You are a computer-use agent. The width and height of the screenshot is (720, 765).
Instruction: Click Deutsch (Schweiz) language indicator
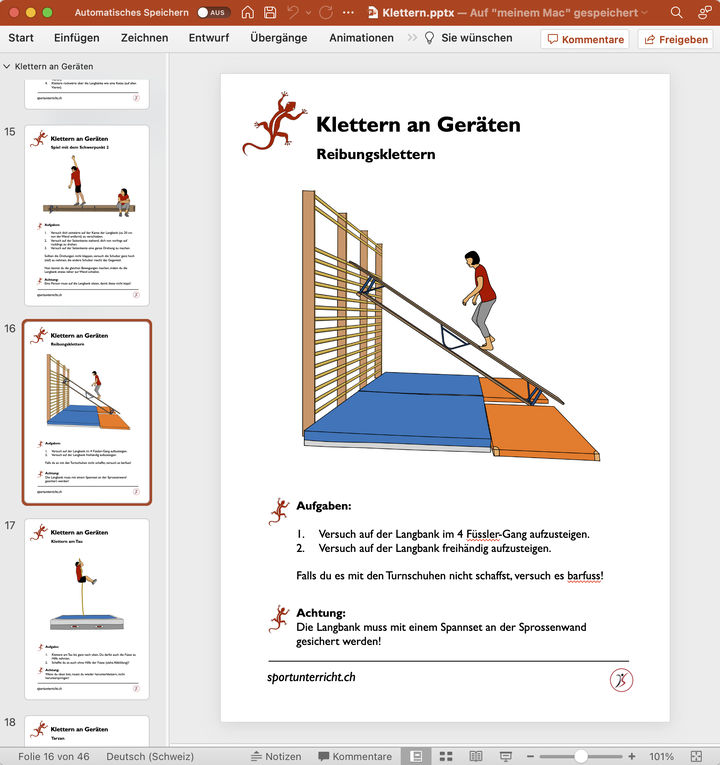click(x=150, y=757)
